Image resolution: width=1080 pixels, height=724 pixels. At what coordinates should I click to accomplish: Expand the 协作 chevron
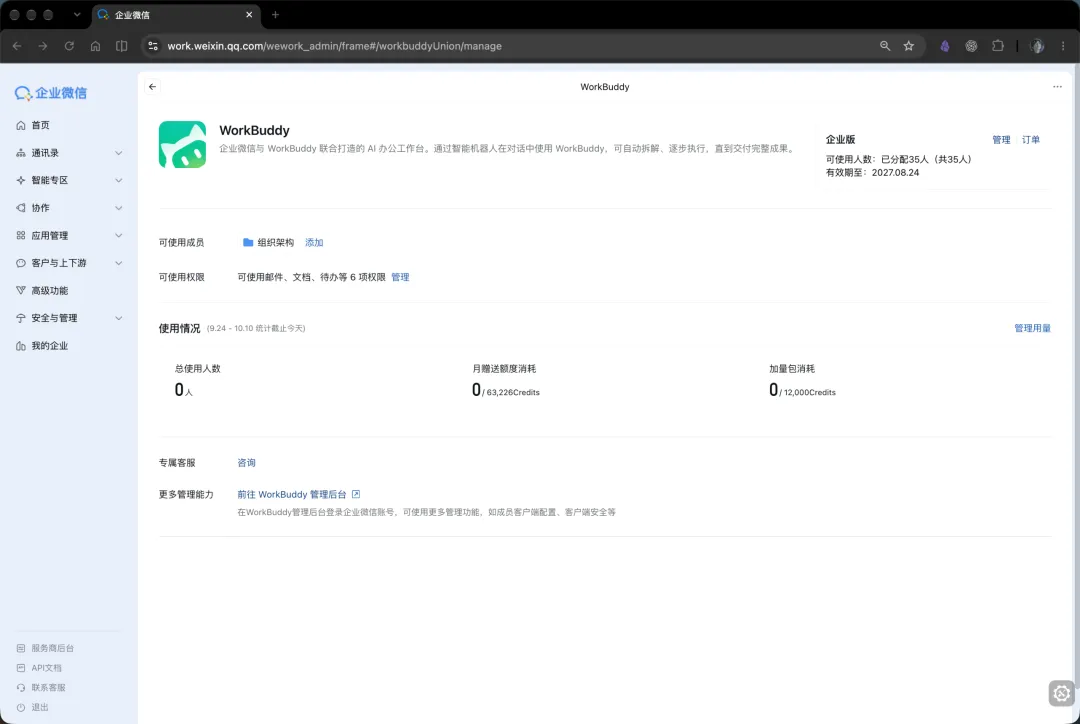pyautogui.click(x=118, y=208)
